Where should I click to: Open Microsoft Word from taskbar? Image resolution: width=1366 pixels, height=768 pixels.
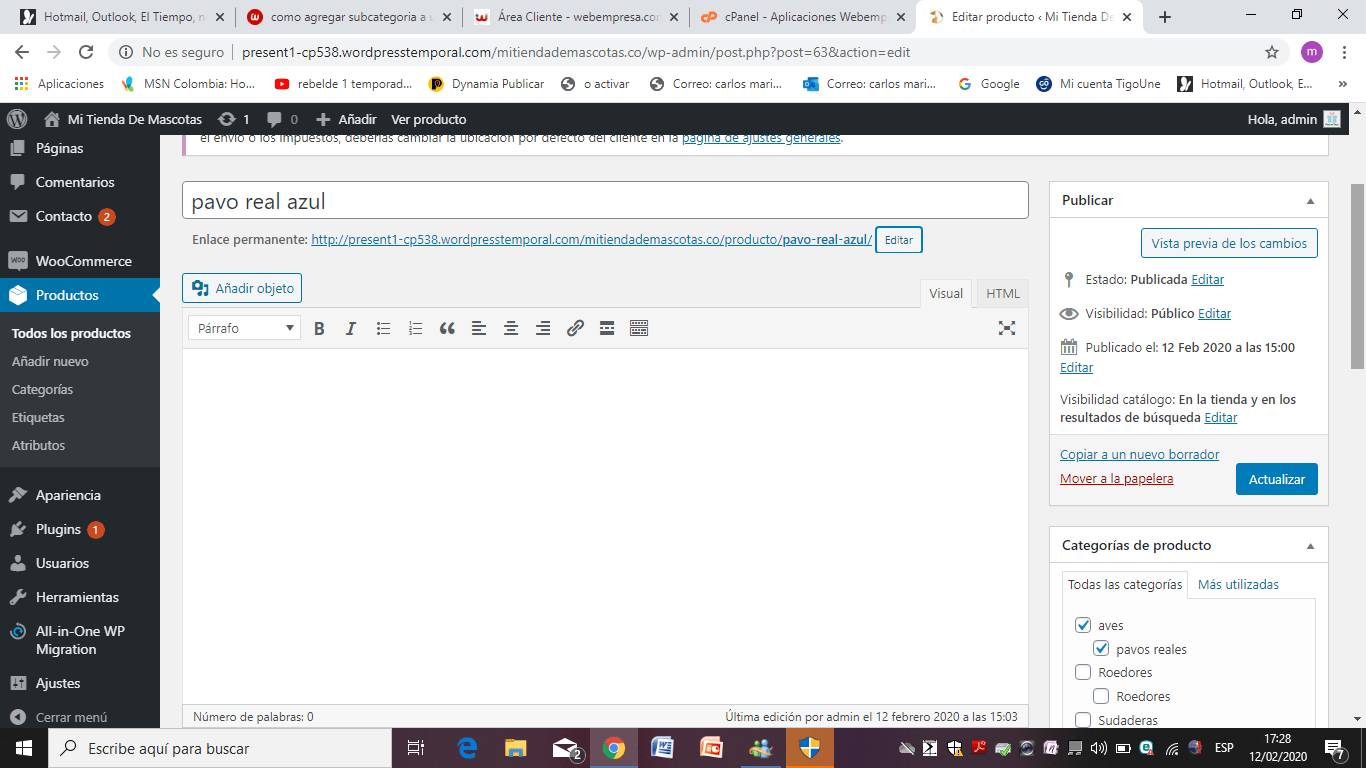tap(662, 748)
